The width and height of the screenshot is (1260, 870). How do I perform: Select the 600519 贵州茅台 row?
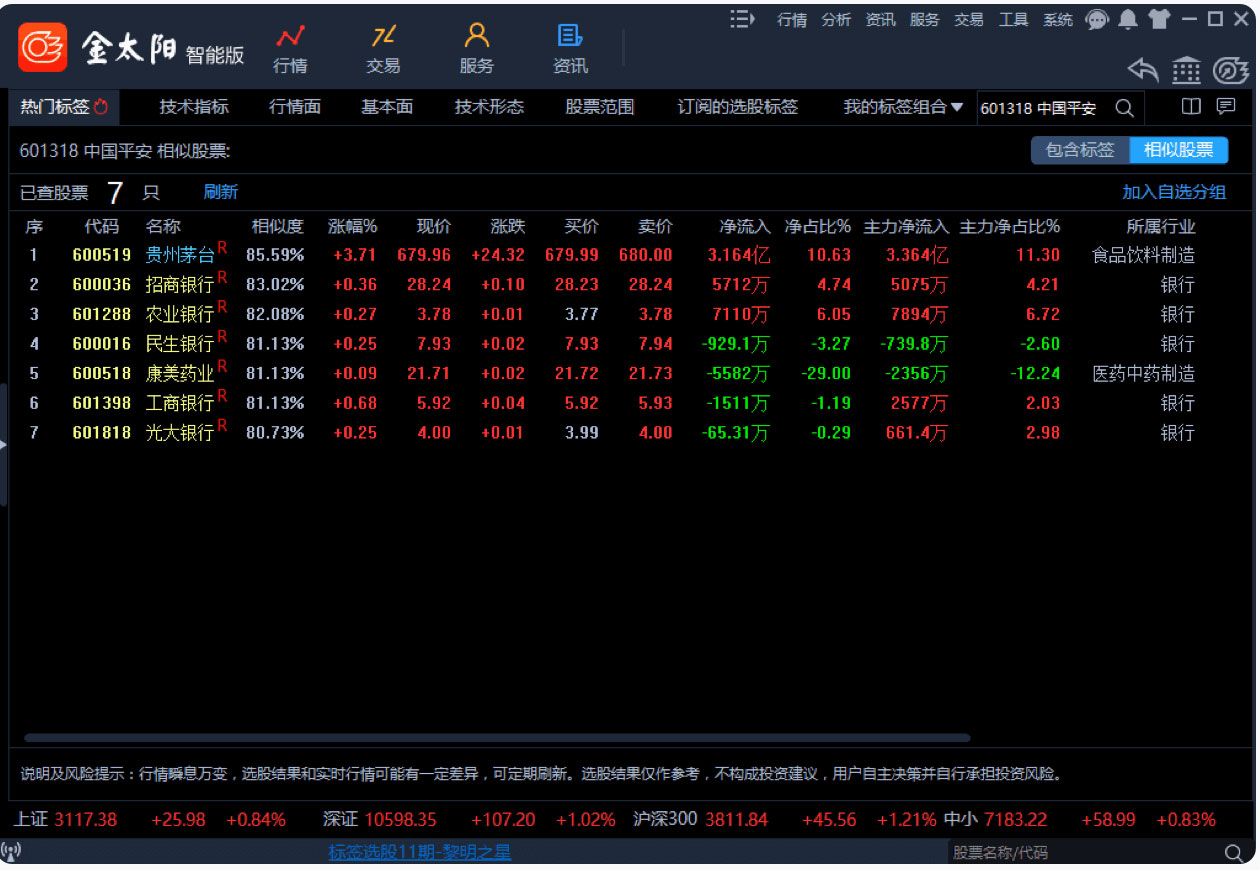(x=630, y=255)
